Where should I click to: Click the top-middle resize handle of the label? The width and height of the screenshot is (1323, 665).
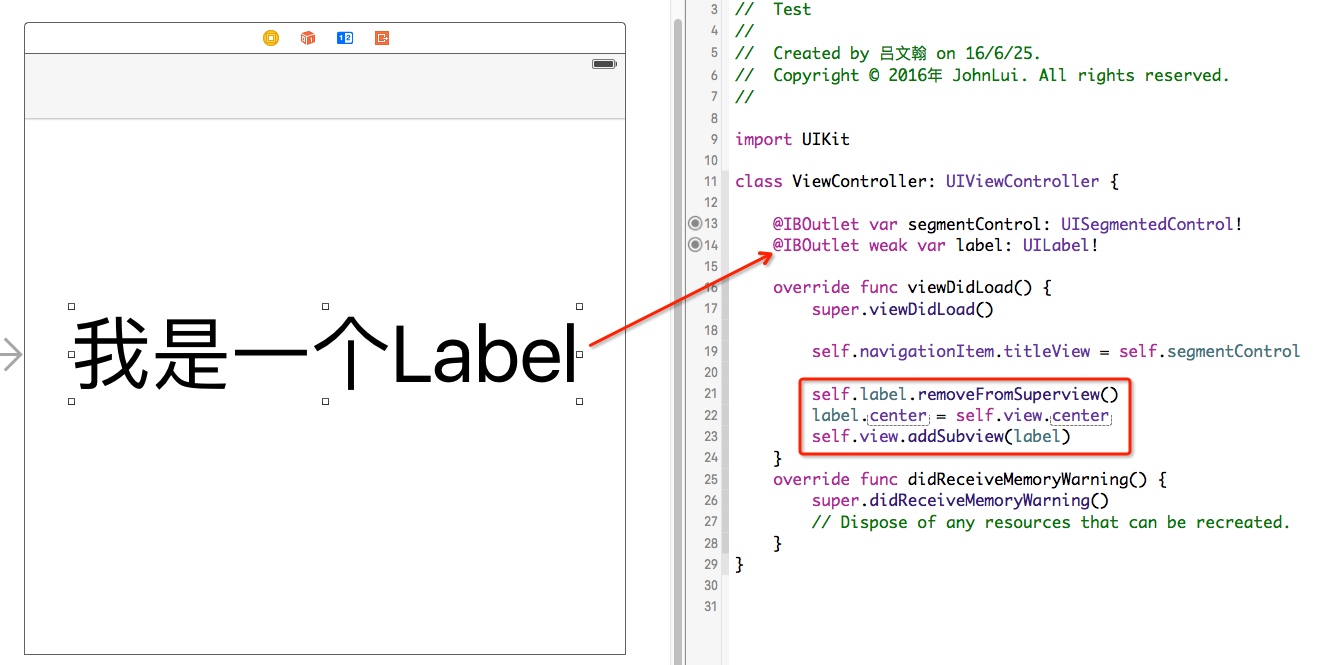pos(326,306)
